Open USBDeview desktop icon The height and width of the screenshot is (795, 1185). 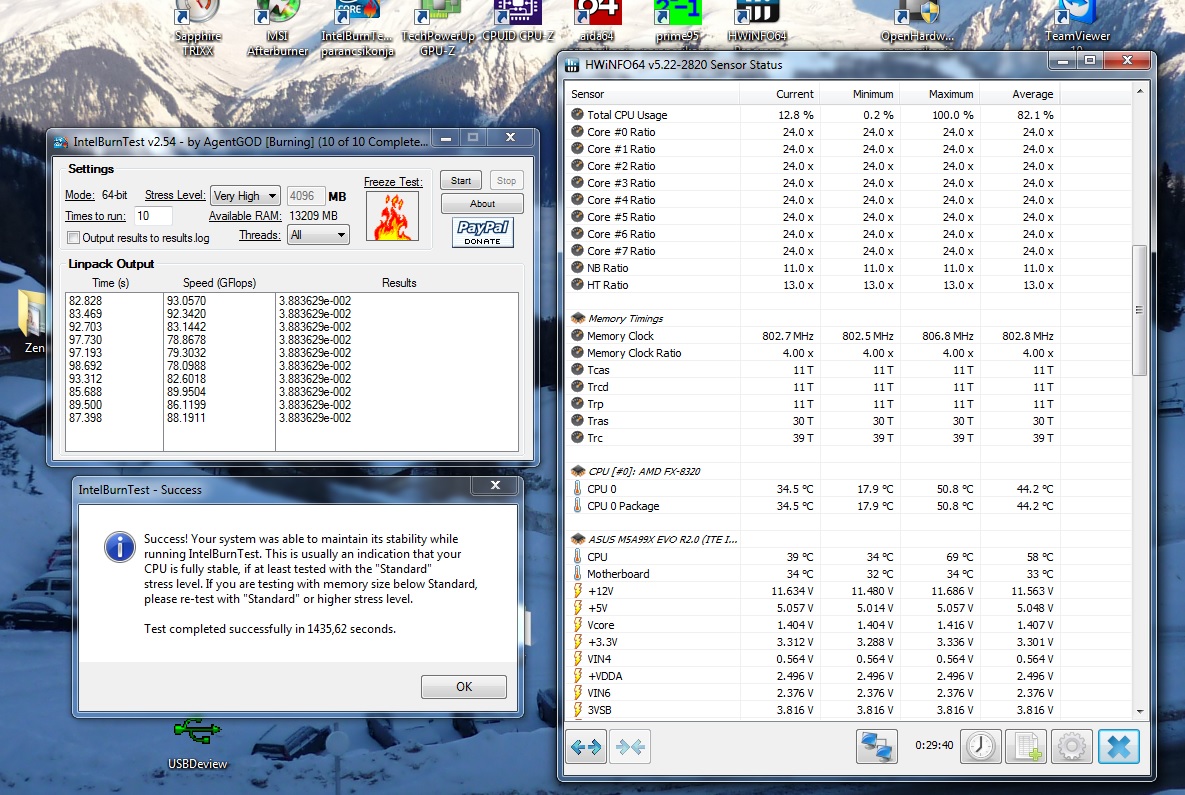pyautogui.click(x=197, y=744)
